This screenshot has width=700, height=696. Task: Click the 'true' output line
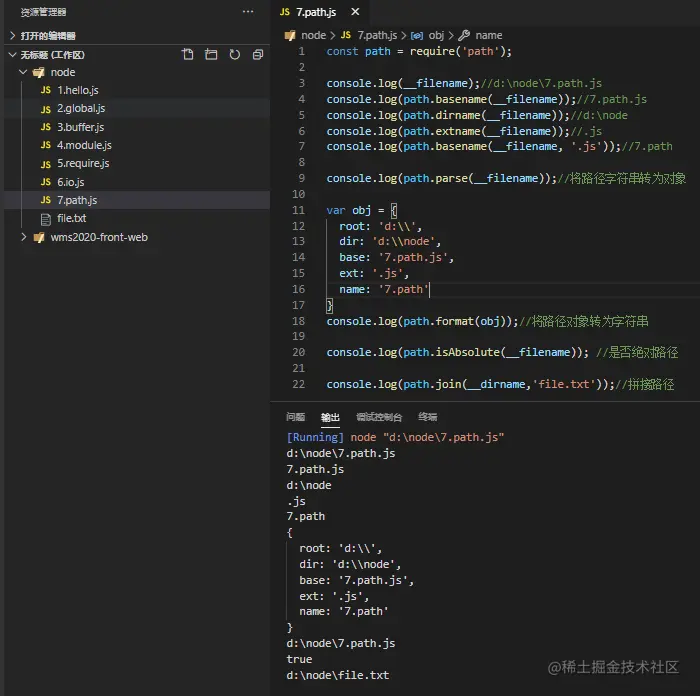pos(299,659)
